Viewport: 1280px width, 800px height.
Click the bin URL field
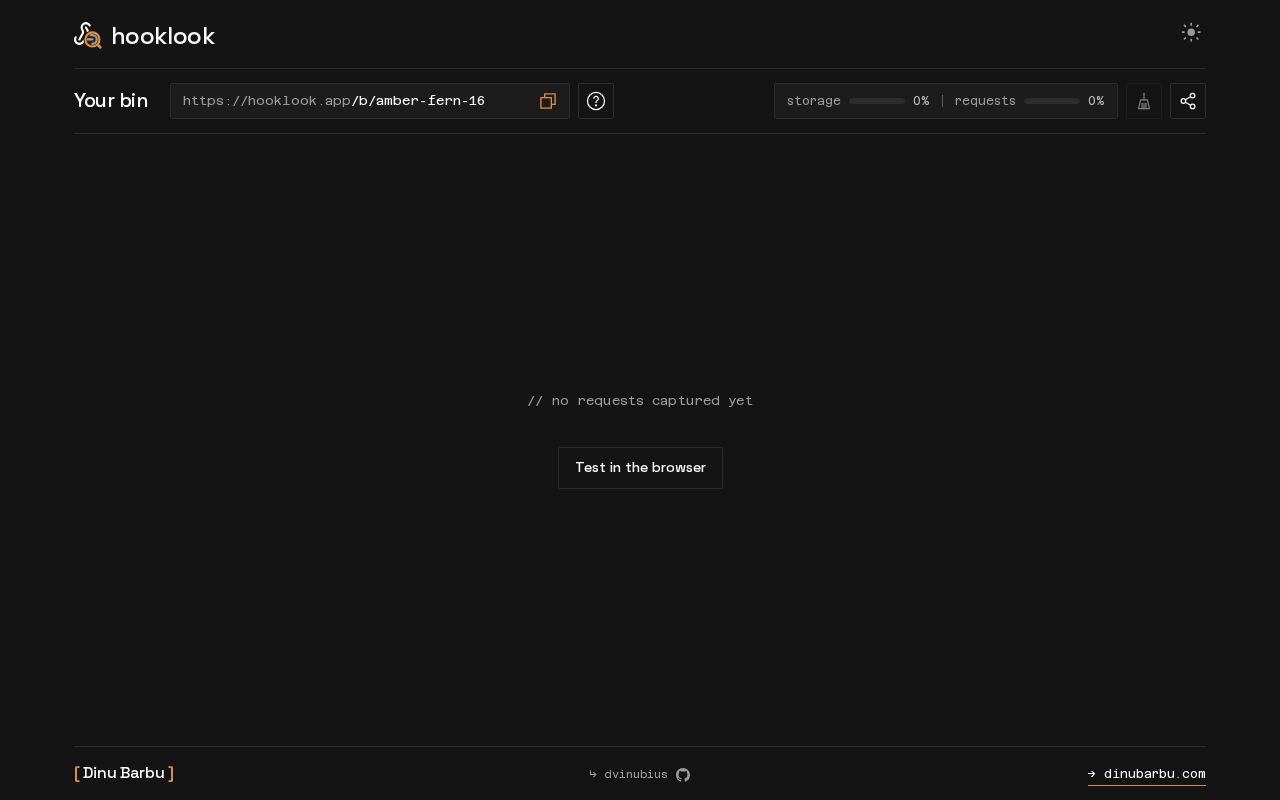click(370, 101)
